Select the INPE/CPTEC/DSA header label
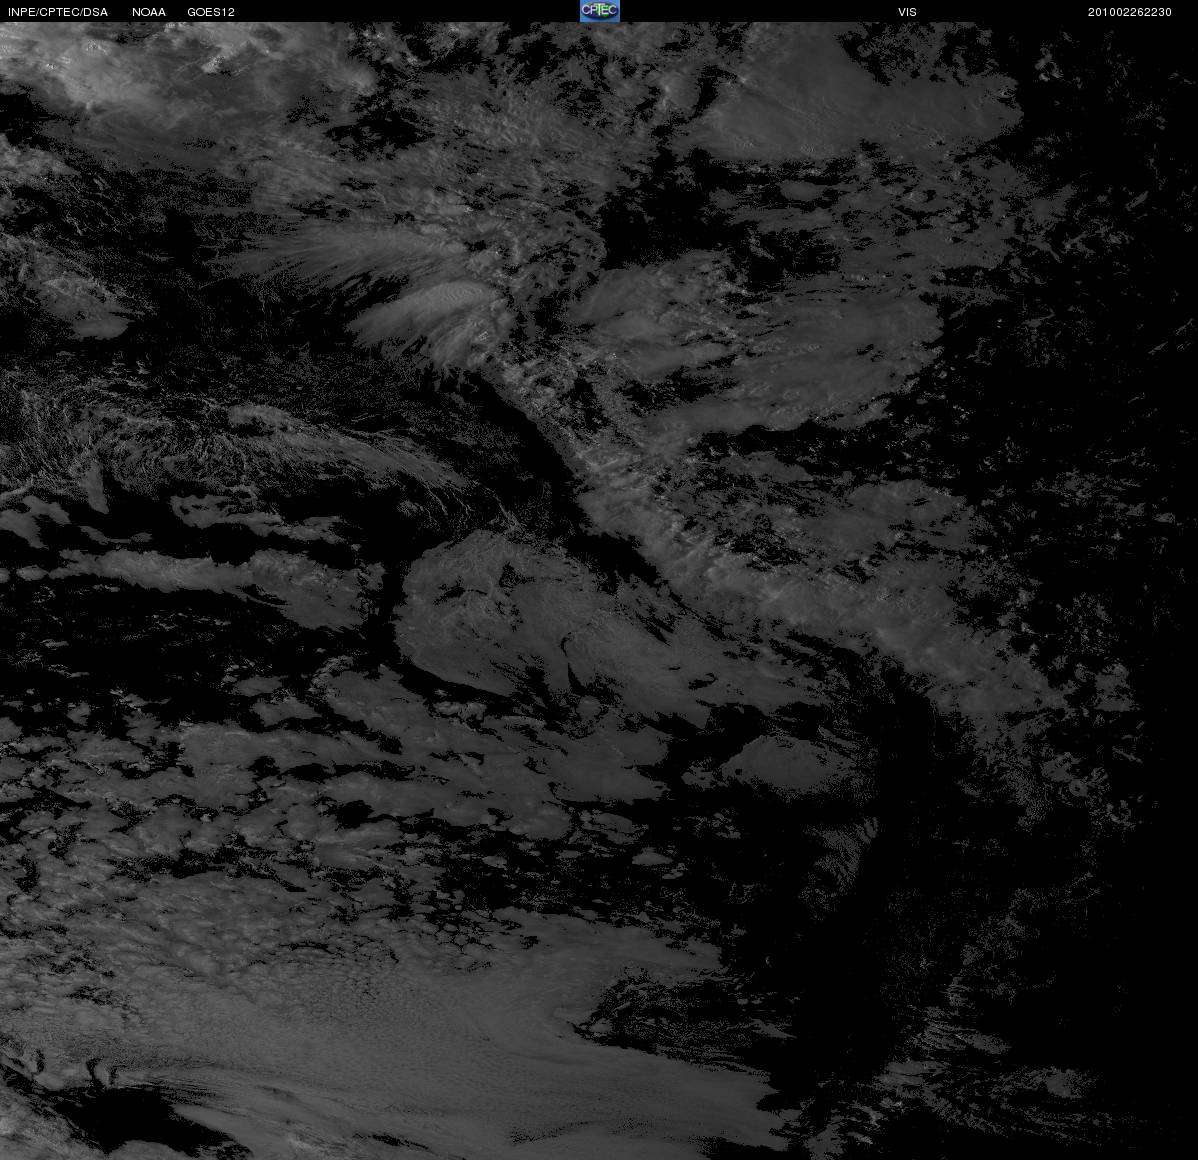Screen dimensions: 1198x1160 (58, 12)
